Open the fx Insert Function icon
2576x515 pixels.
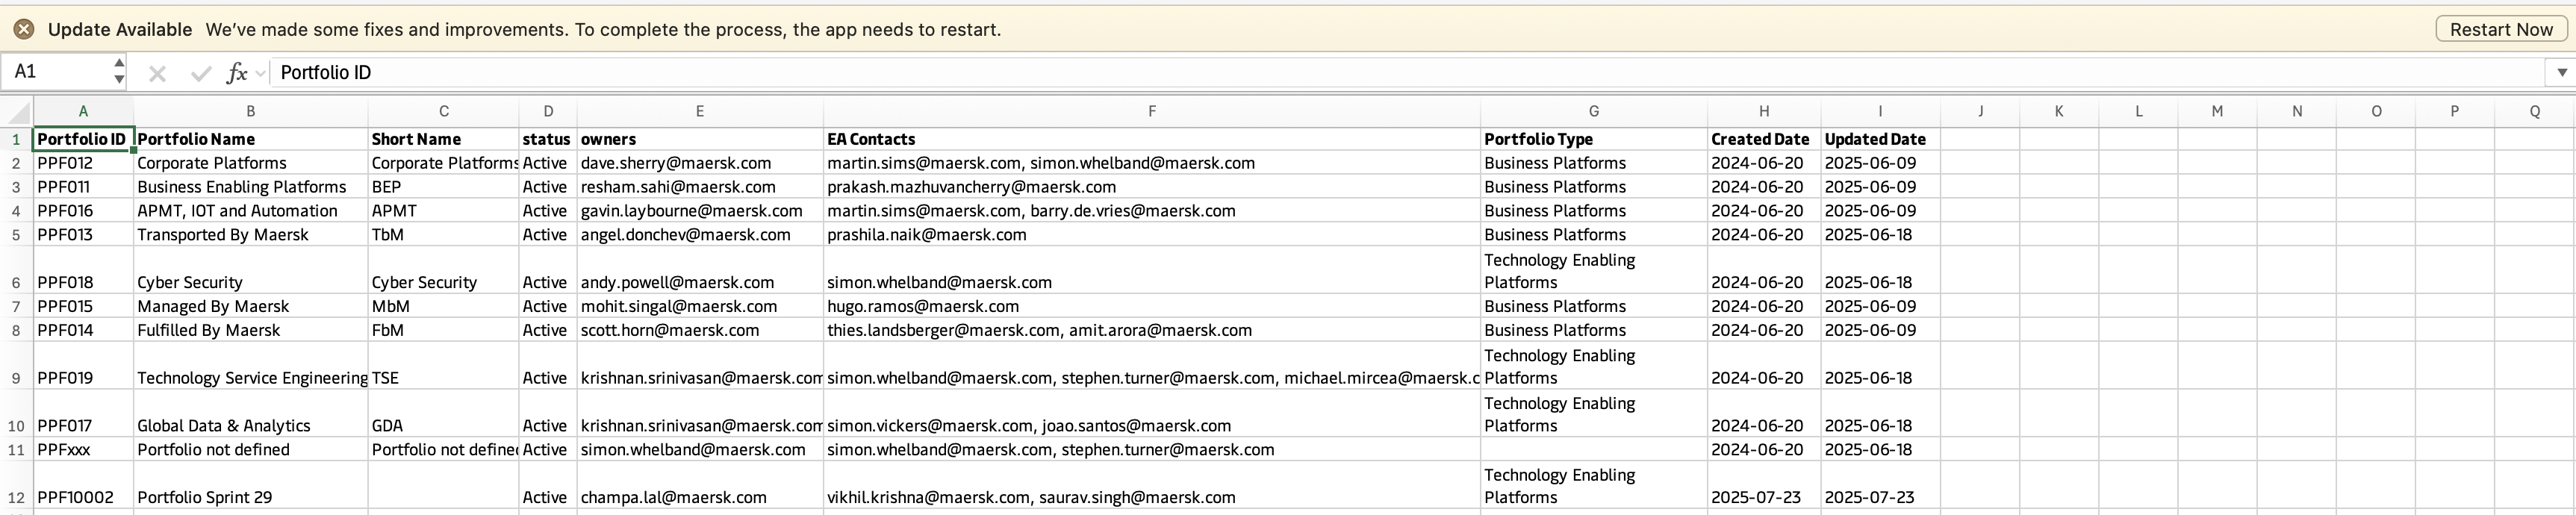point(236,73)
